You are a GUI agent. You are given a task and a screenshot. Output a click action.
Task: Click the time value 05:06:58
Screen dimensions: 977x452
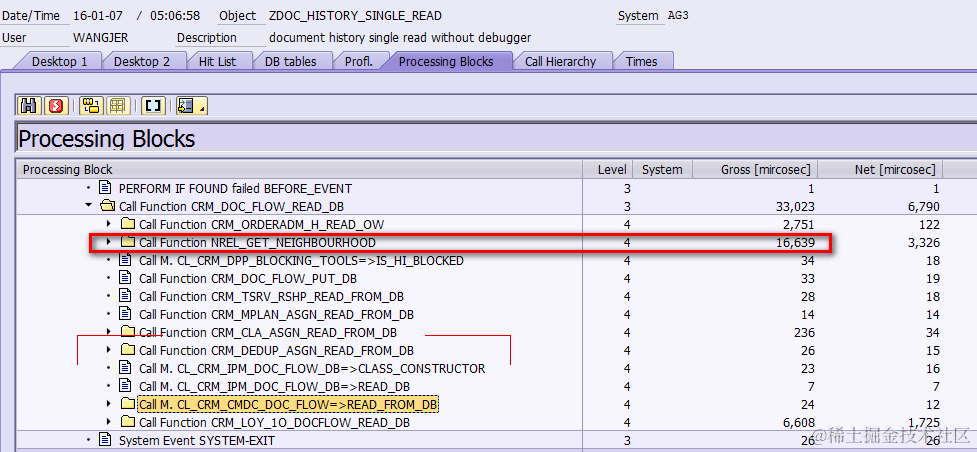175,16
